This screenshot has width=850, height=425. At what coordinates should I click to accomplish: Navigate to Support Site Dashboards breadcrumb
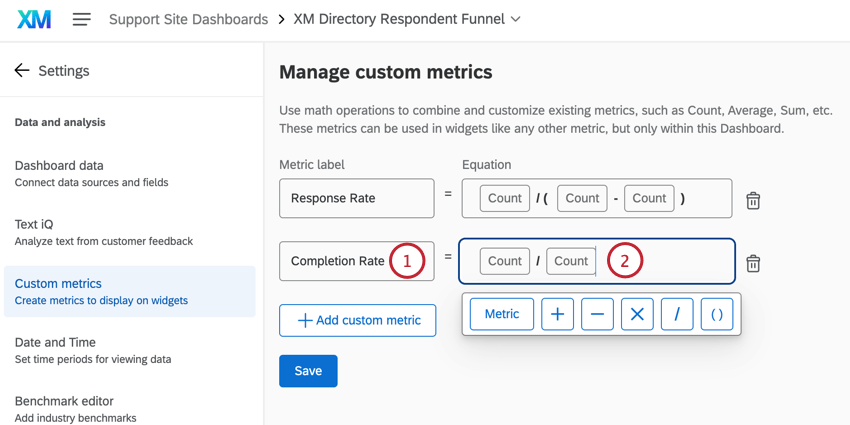click(188, 19)
